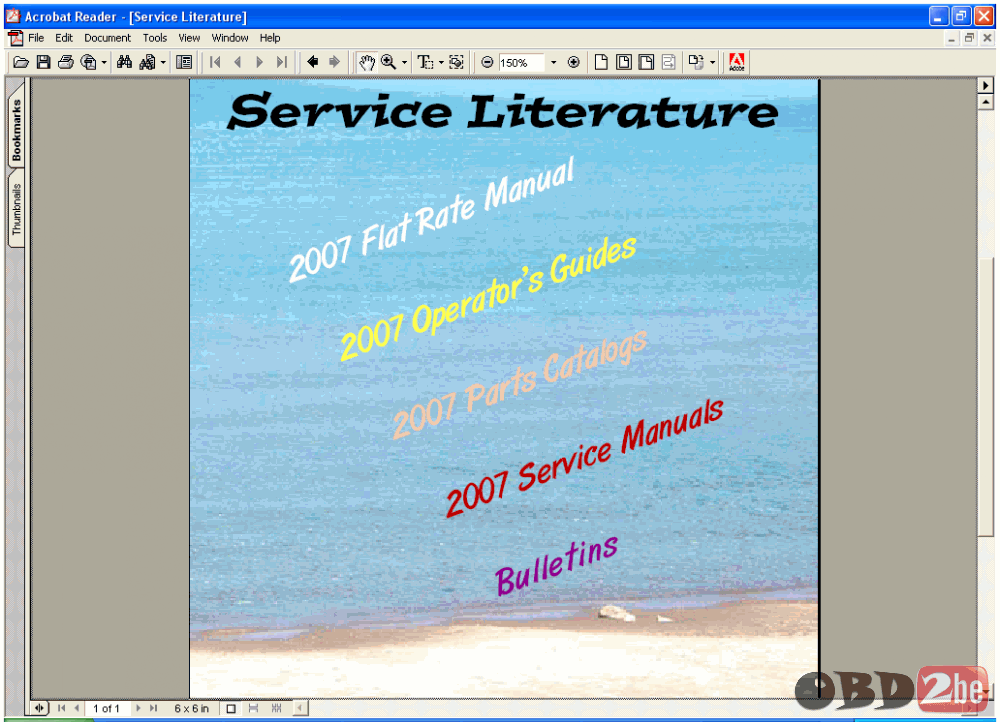Viewport: 1000px width, 722px height.
Task: Select Single Page layout in status bar
Action: tap(231, 709)
